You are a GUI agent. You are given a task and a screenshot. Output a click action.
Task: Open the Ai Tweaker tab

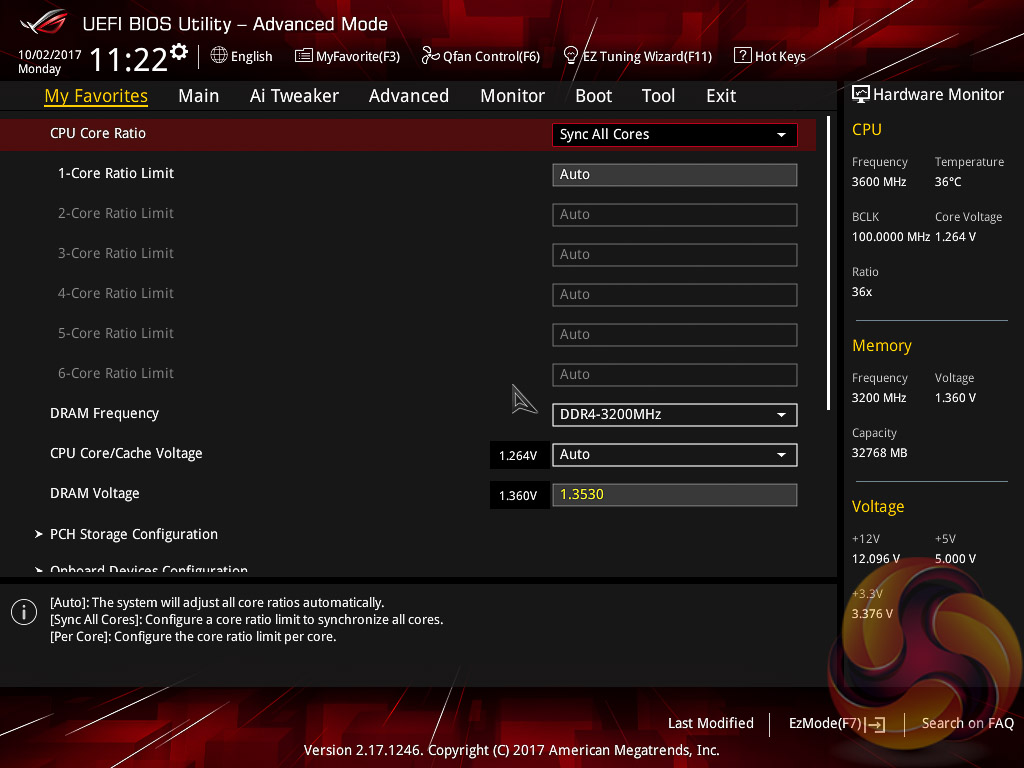pyautogui.click(x=294, y=96)
